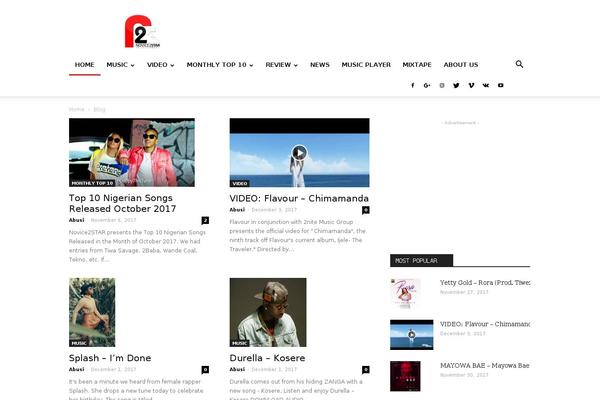Screen dimensions: 600x400
Task: Click VIDEO category badge on Flavour thumbnail
Action: 240,184
